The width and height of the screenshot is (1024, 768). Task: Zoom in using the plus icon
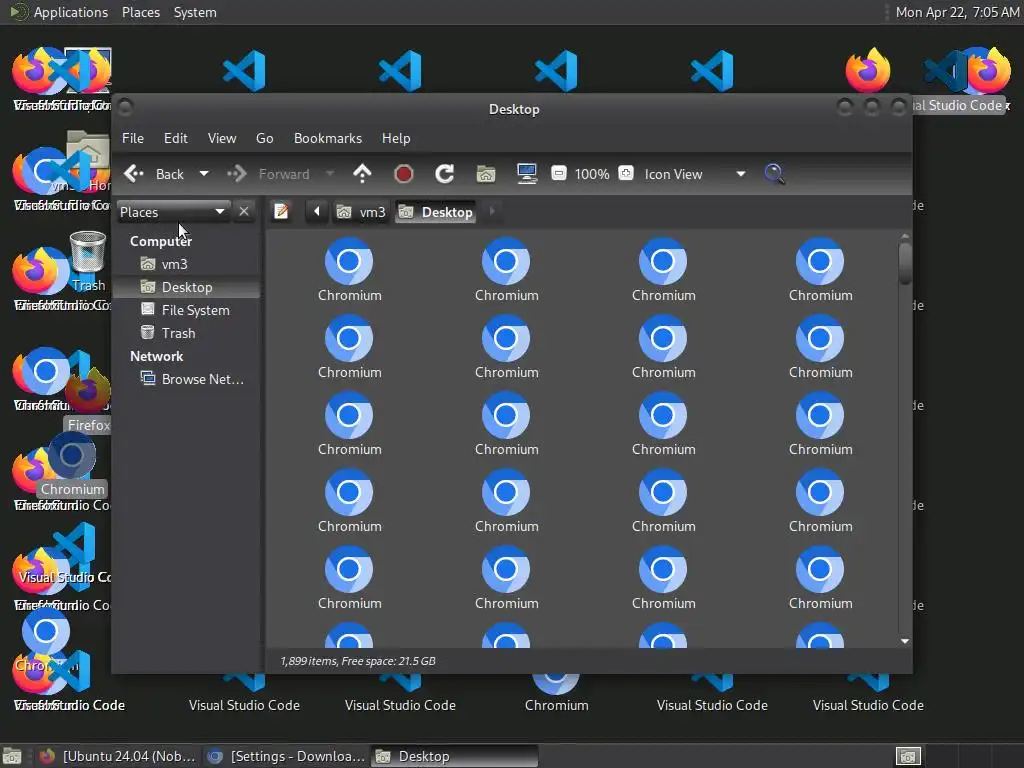tap(626, 174)
